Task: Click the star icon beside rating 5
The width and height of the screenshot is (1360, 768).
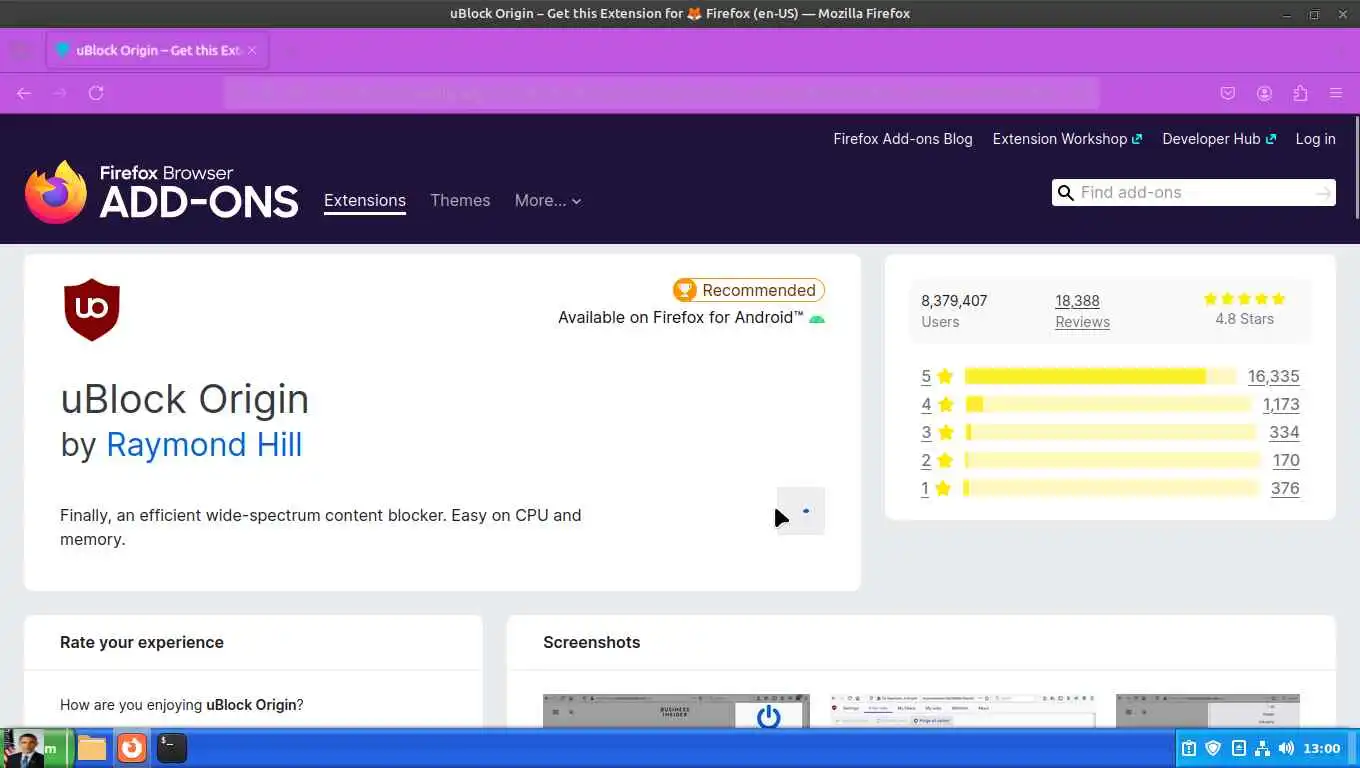Action: tap(945, 377)
